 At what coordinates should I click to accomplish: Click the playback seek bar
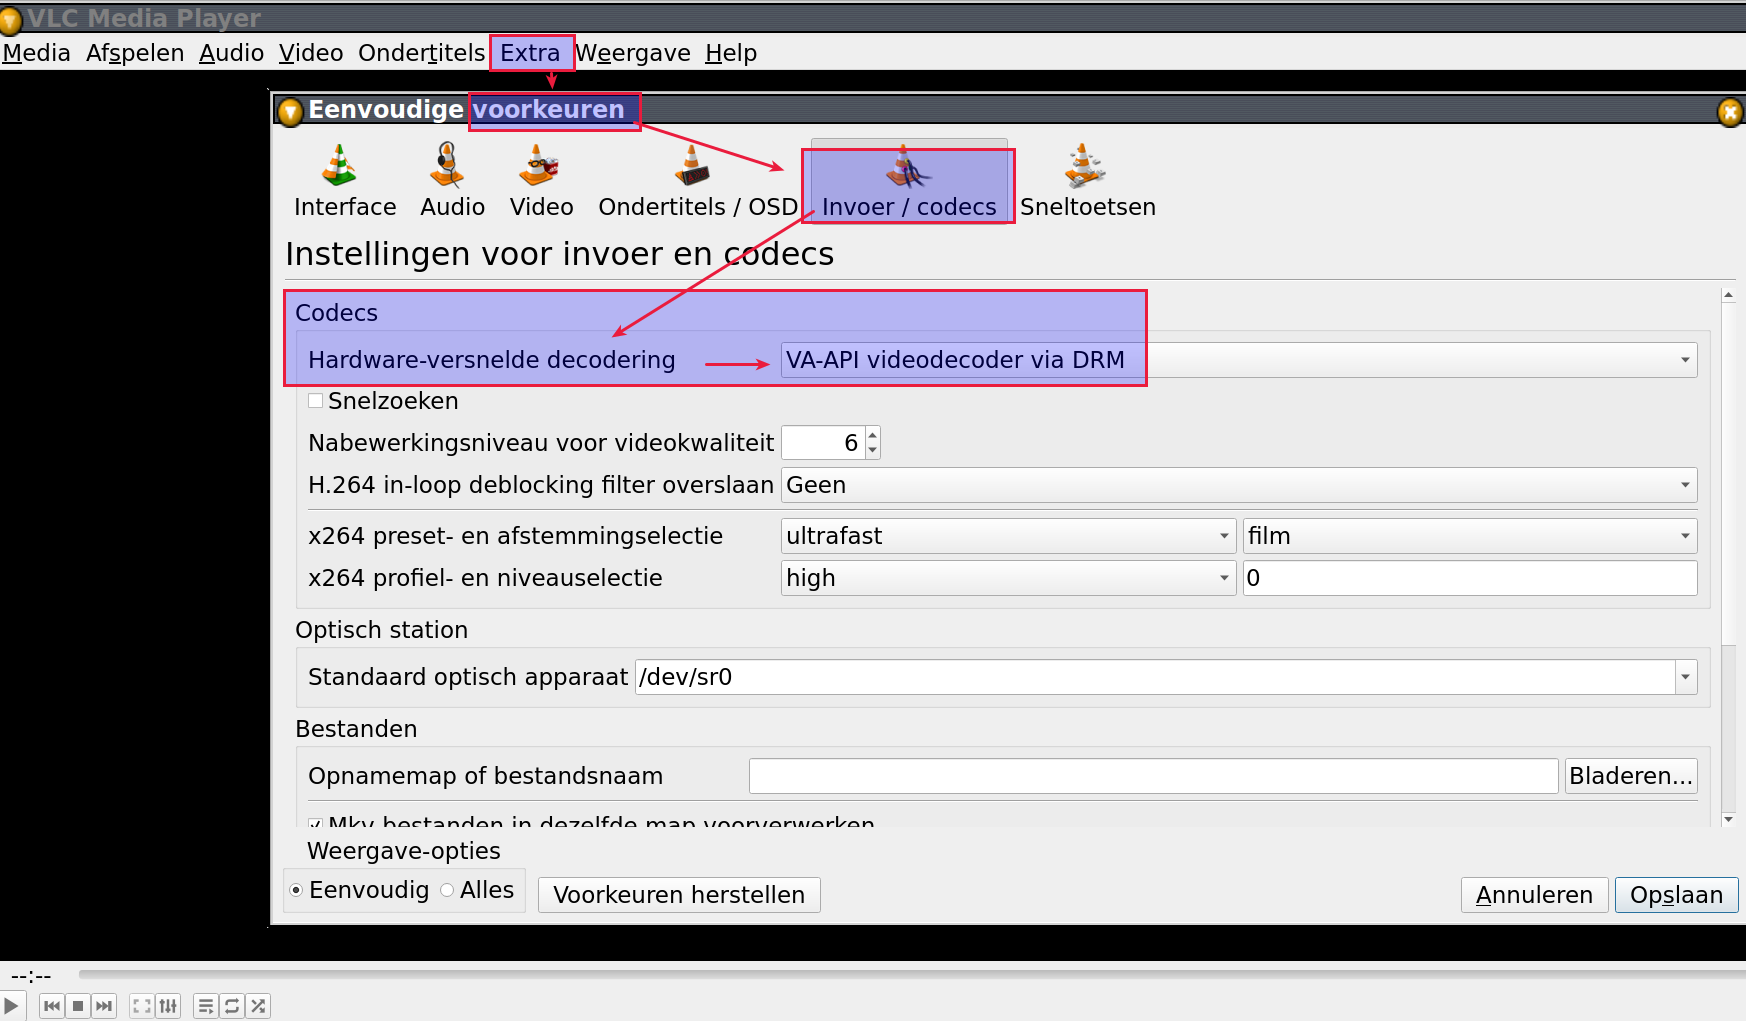[x=911, y=973]
